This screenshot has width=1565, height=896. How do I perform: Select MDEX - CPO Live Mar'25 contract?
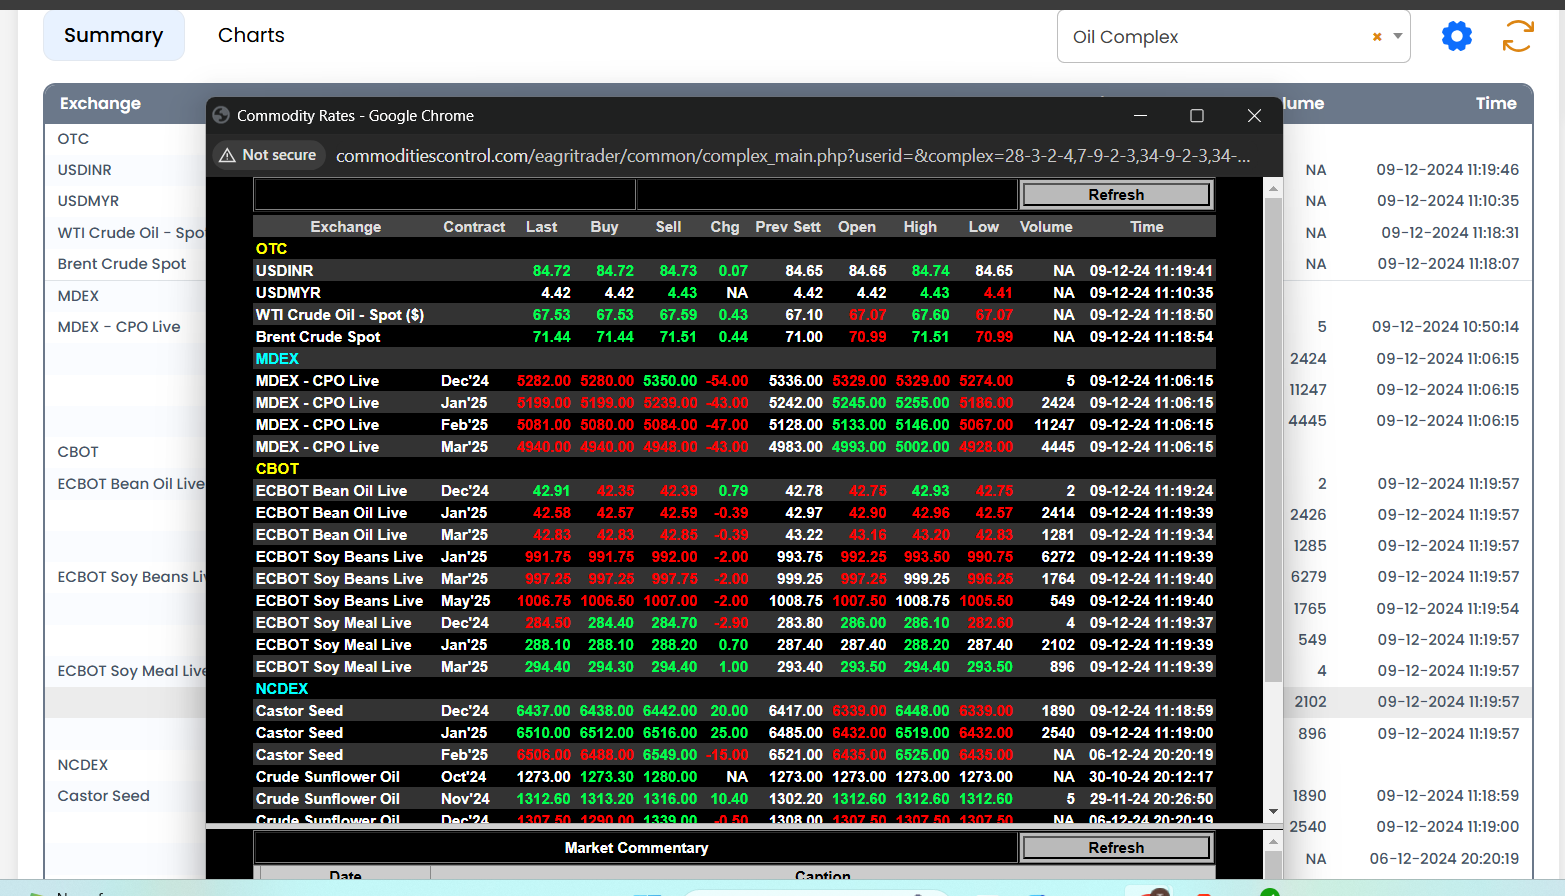pyautogui.click(x=734, y=447)
